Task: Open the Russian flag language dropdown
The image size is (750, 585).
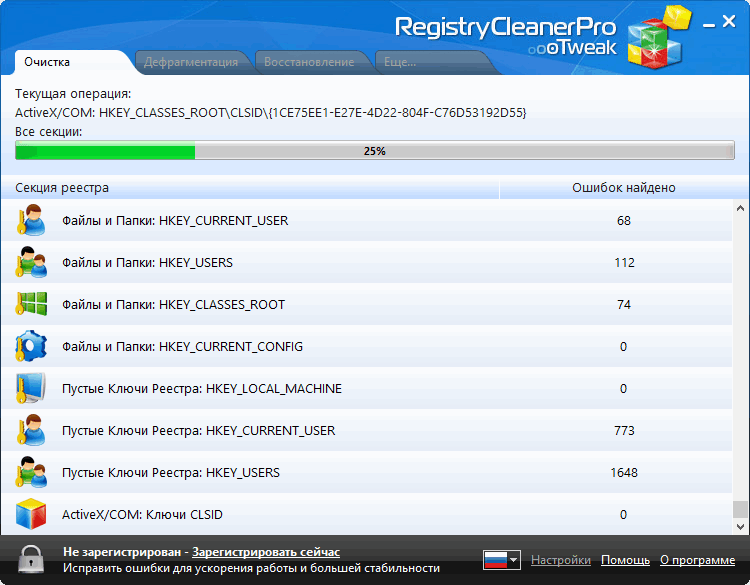Action: [x=501, y=560]
